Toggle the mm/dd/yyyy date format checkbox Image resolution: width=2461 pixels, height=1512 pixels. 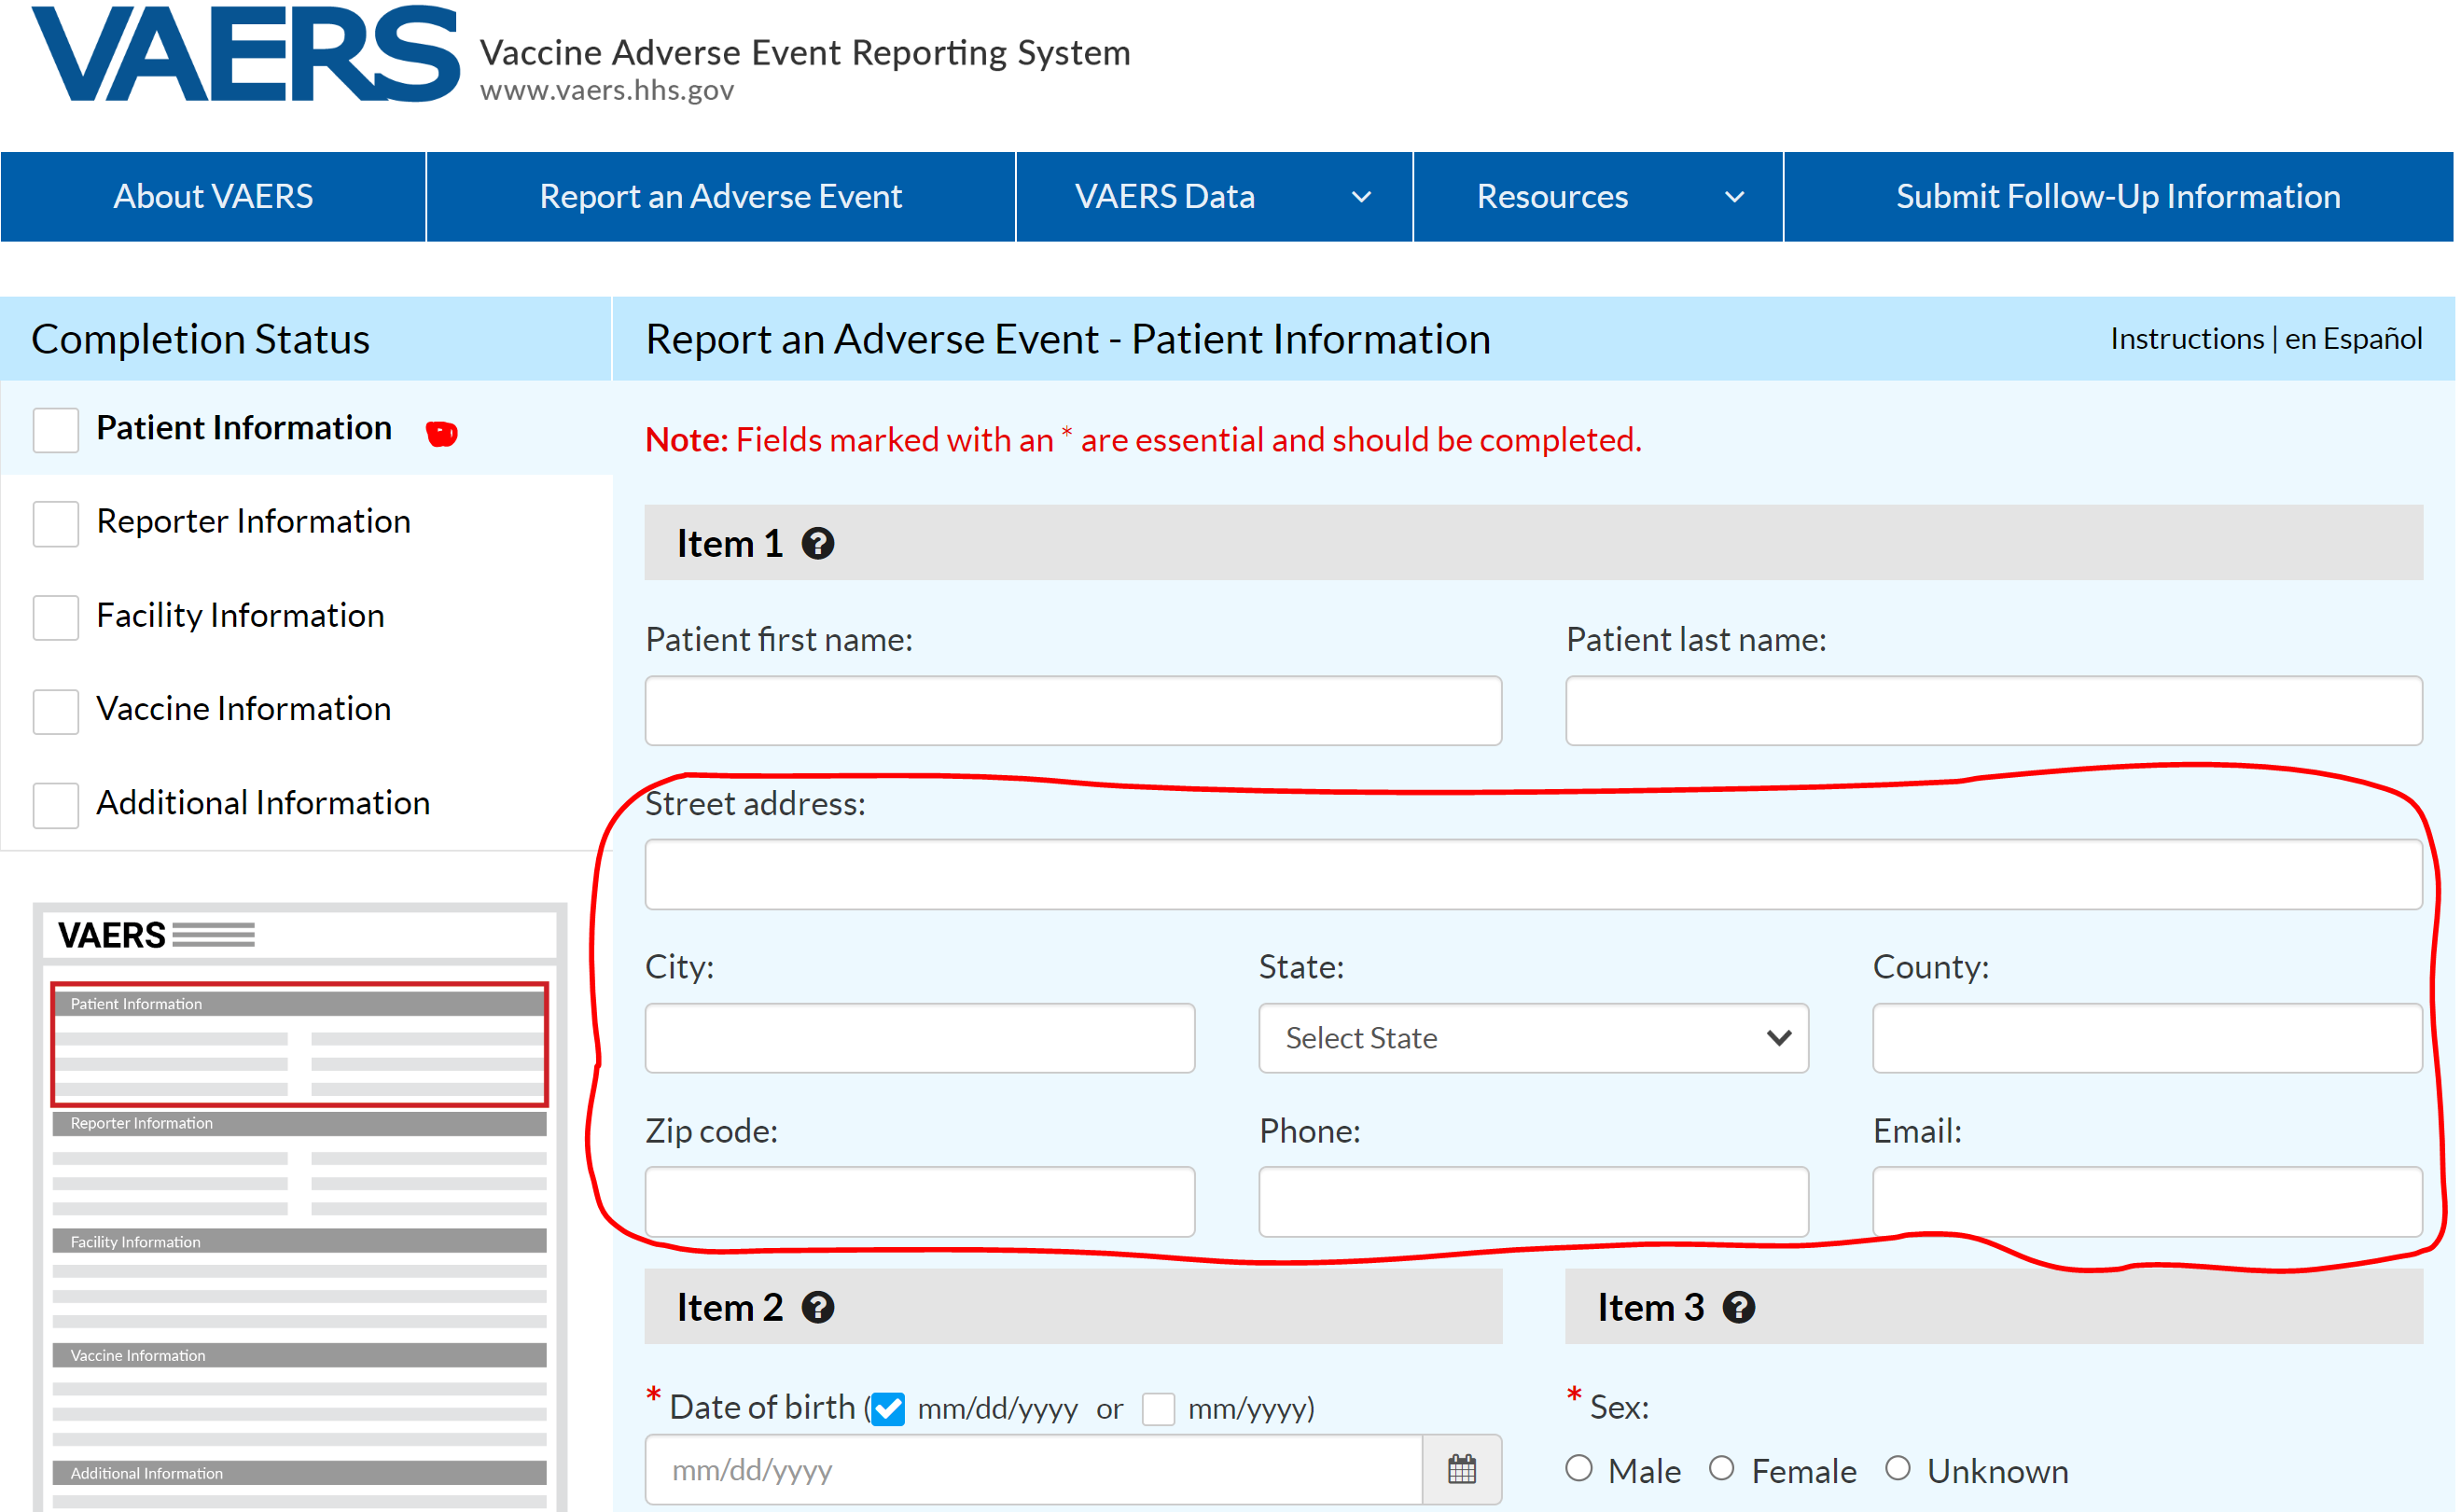tap(888, 1408)
